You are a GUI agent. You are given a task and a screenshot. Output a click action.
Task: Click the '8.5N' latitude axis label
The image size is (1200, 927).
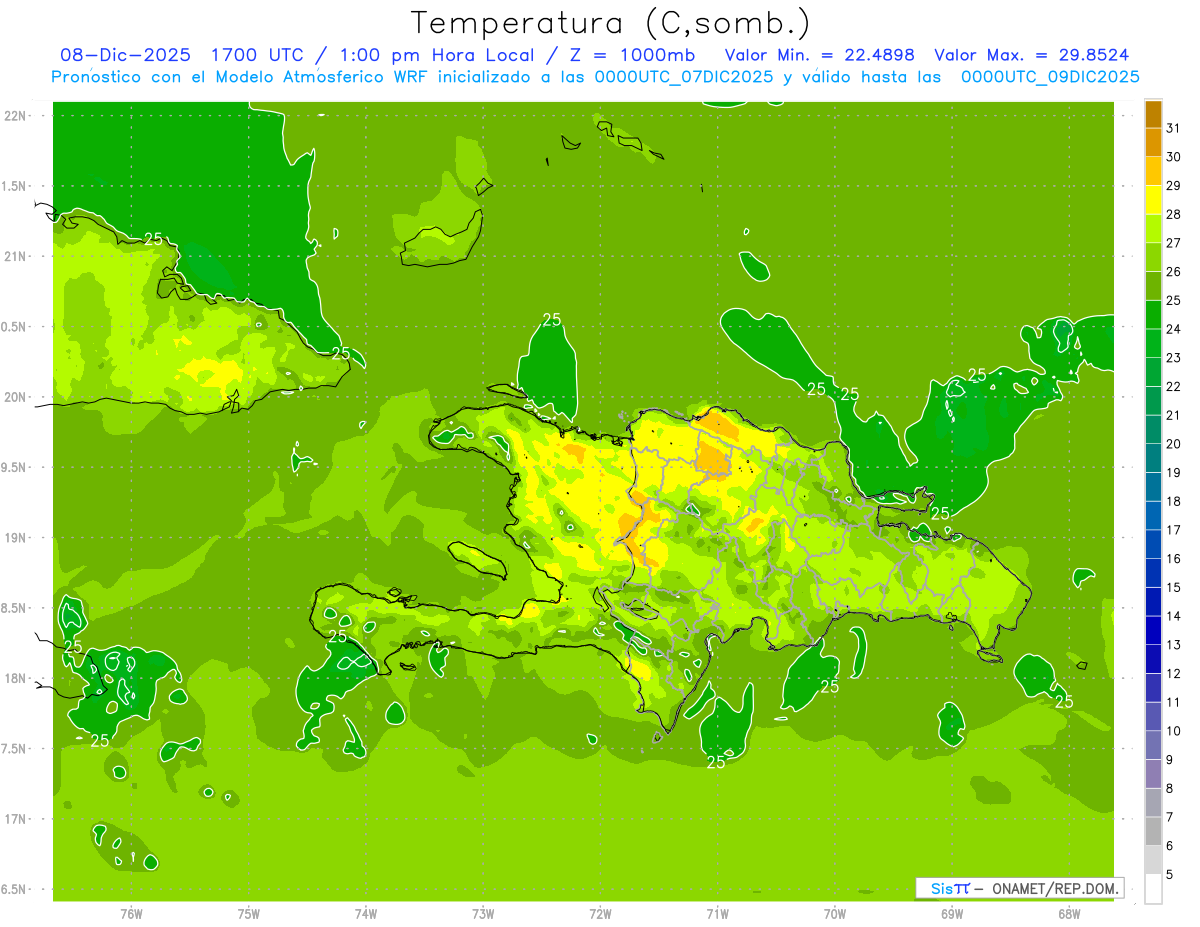click(15, 608)
